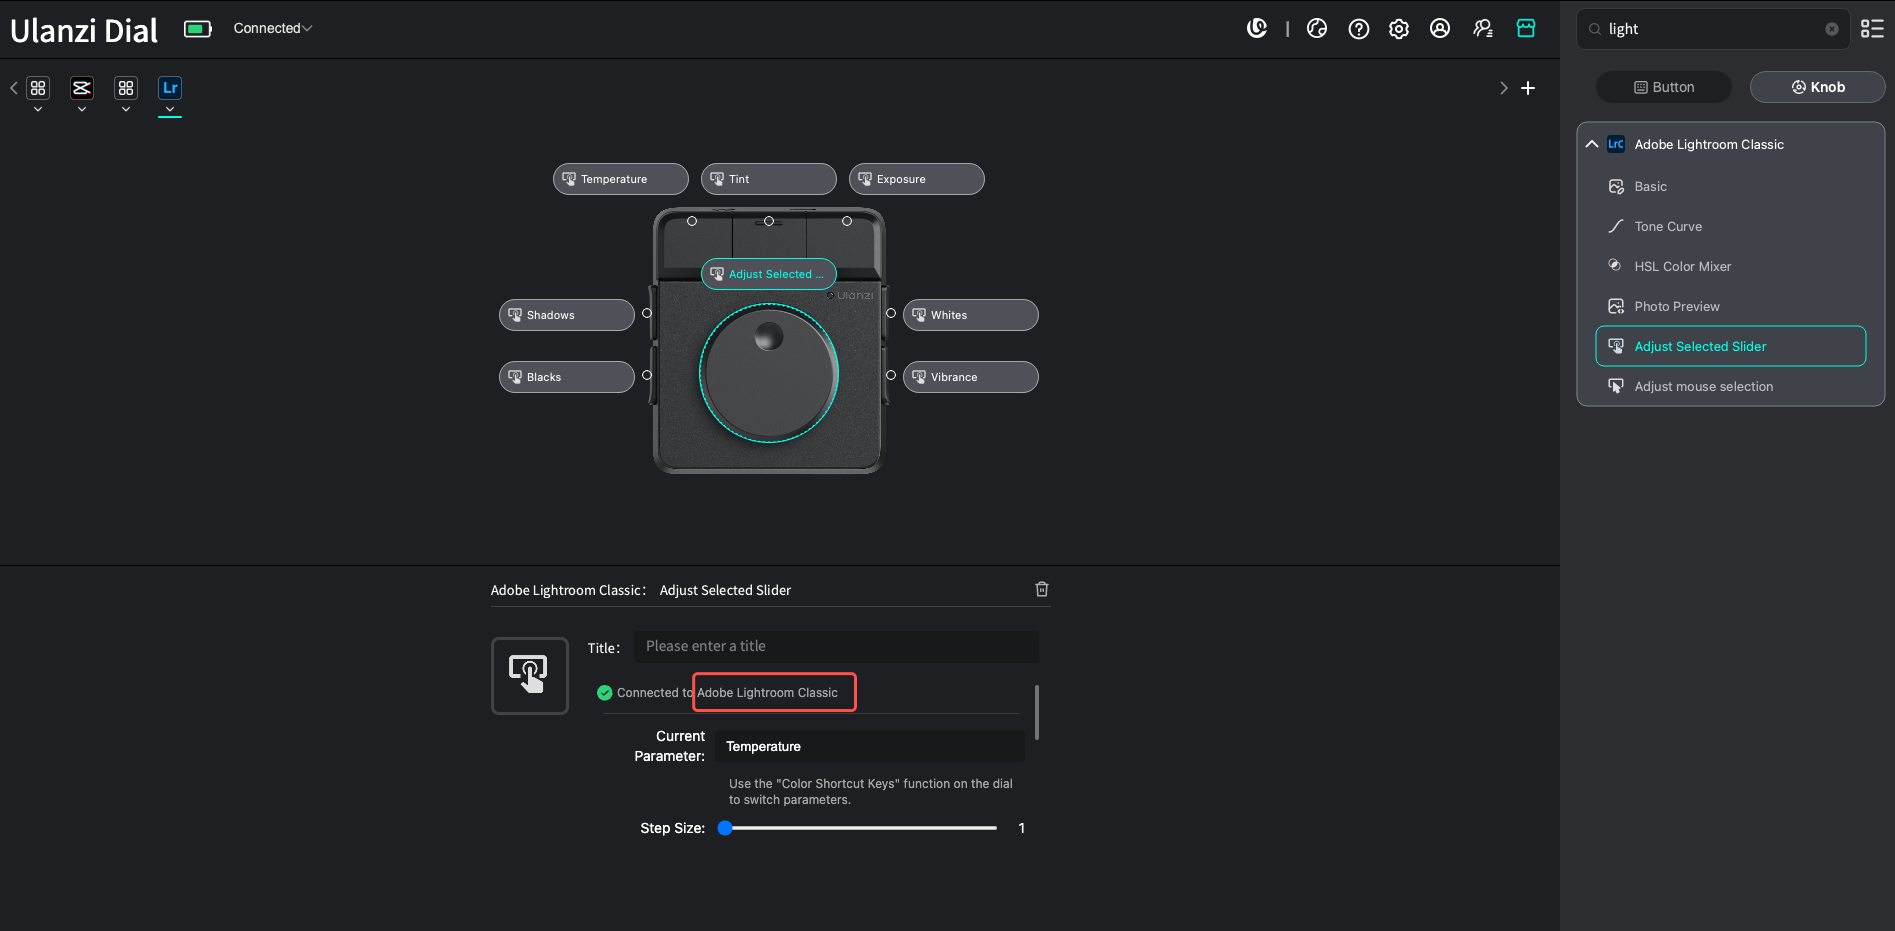
Task: Switch to the Button tab
Action: (x=1664, y=87)
